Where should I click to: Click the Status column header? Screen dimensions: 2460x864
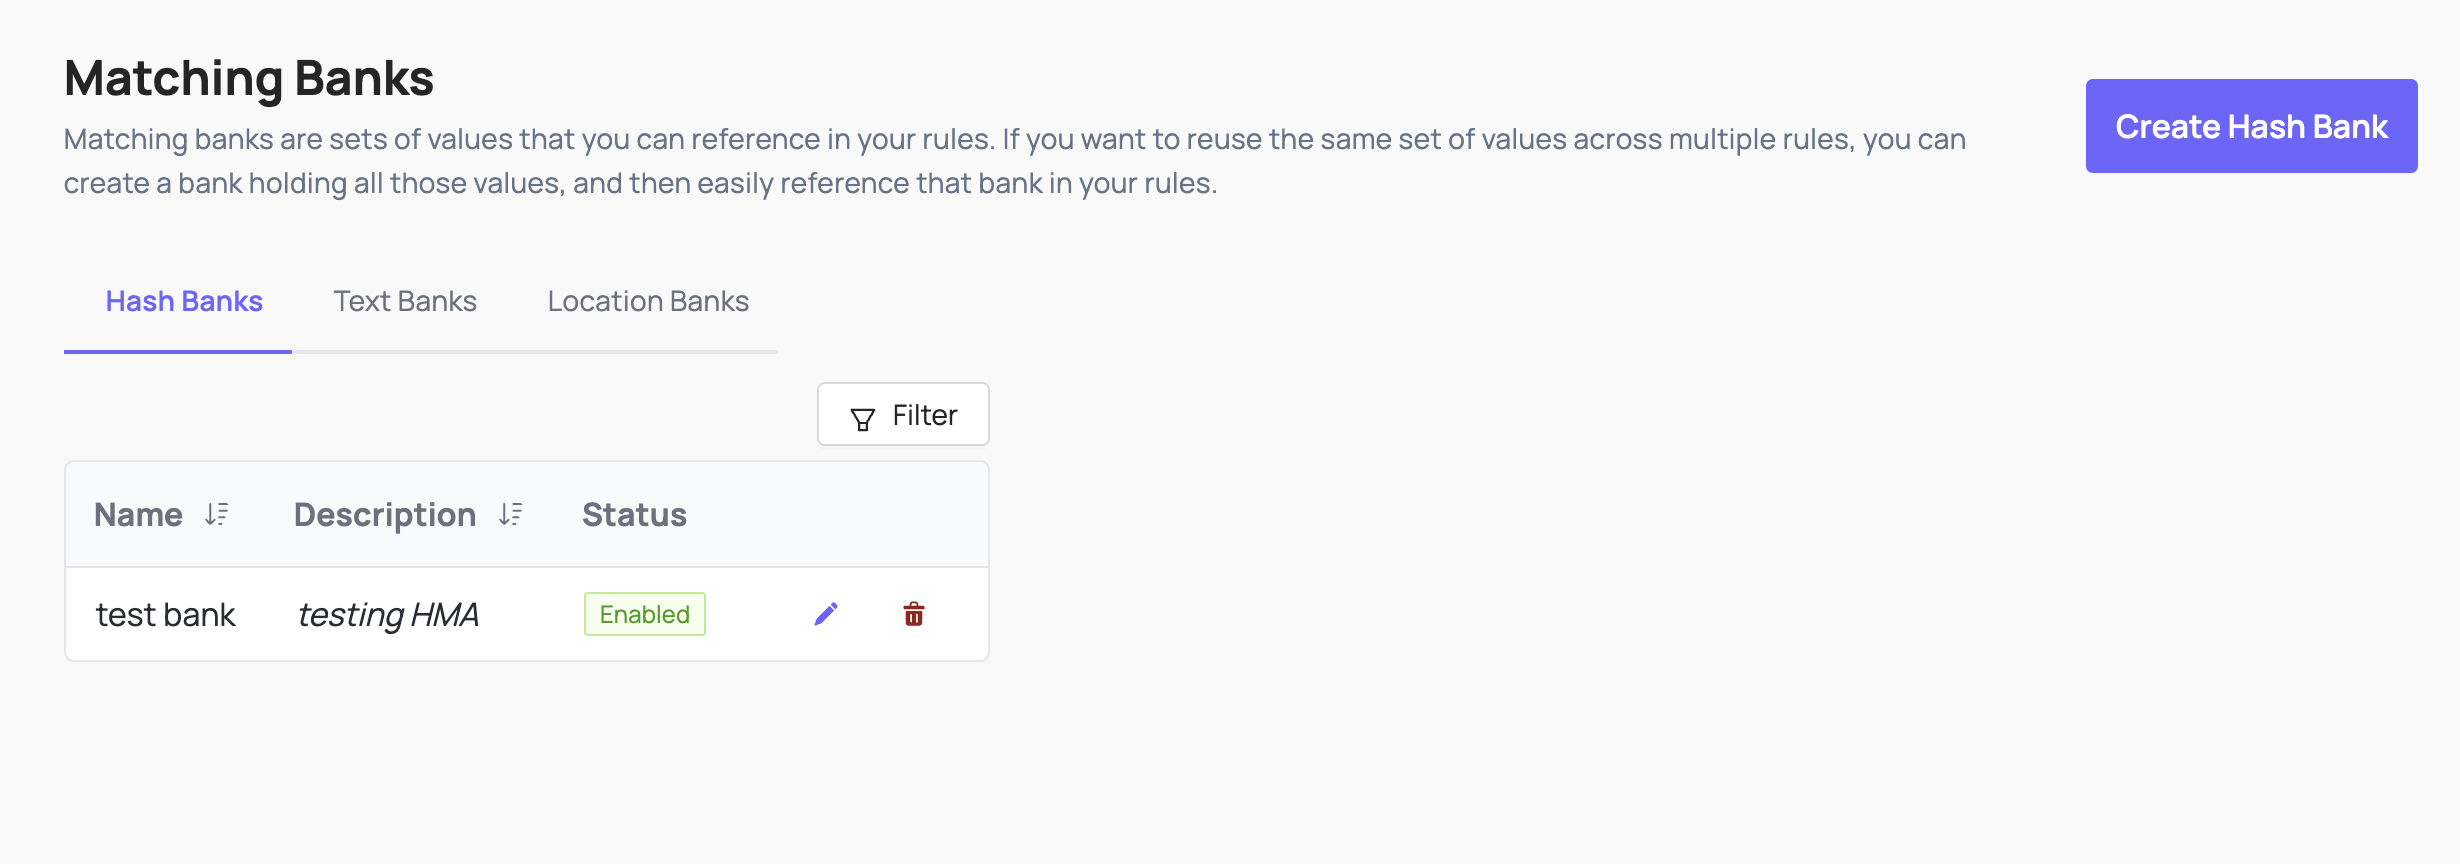coord(634,514)
